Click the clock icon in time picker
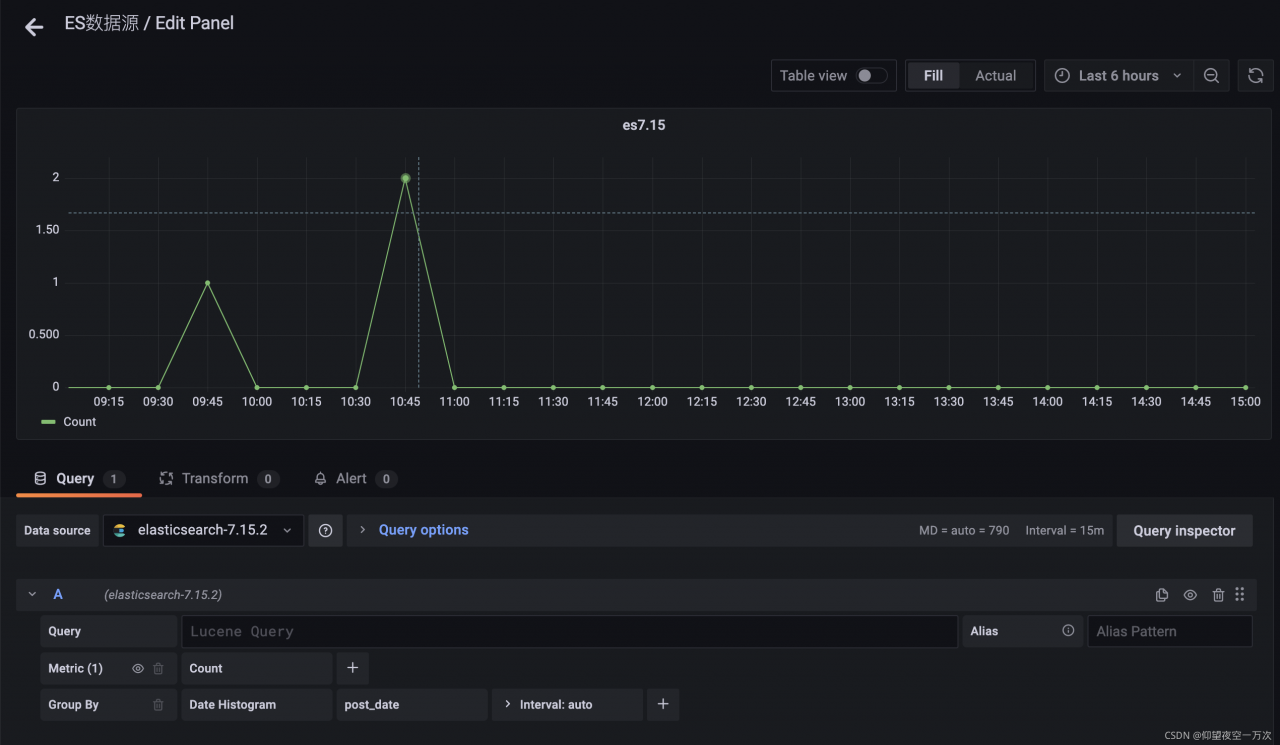The height and width of the screenshot is (745, 1280). coord(1062,76)
